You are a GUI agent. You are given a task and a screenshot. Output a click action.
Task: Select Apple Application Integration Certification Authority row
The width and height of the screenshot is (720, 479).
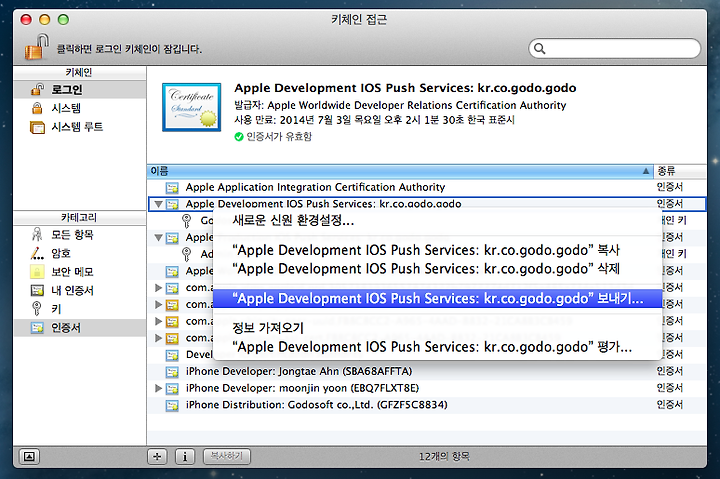click(x=427, y=187)
